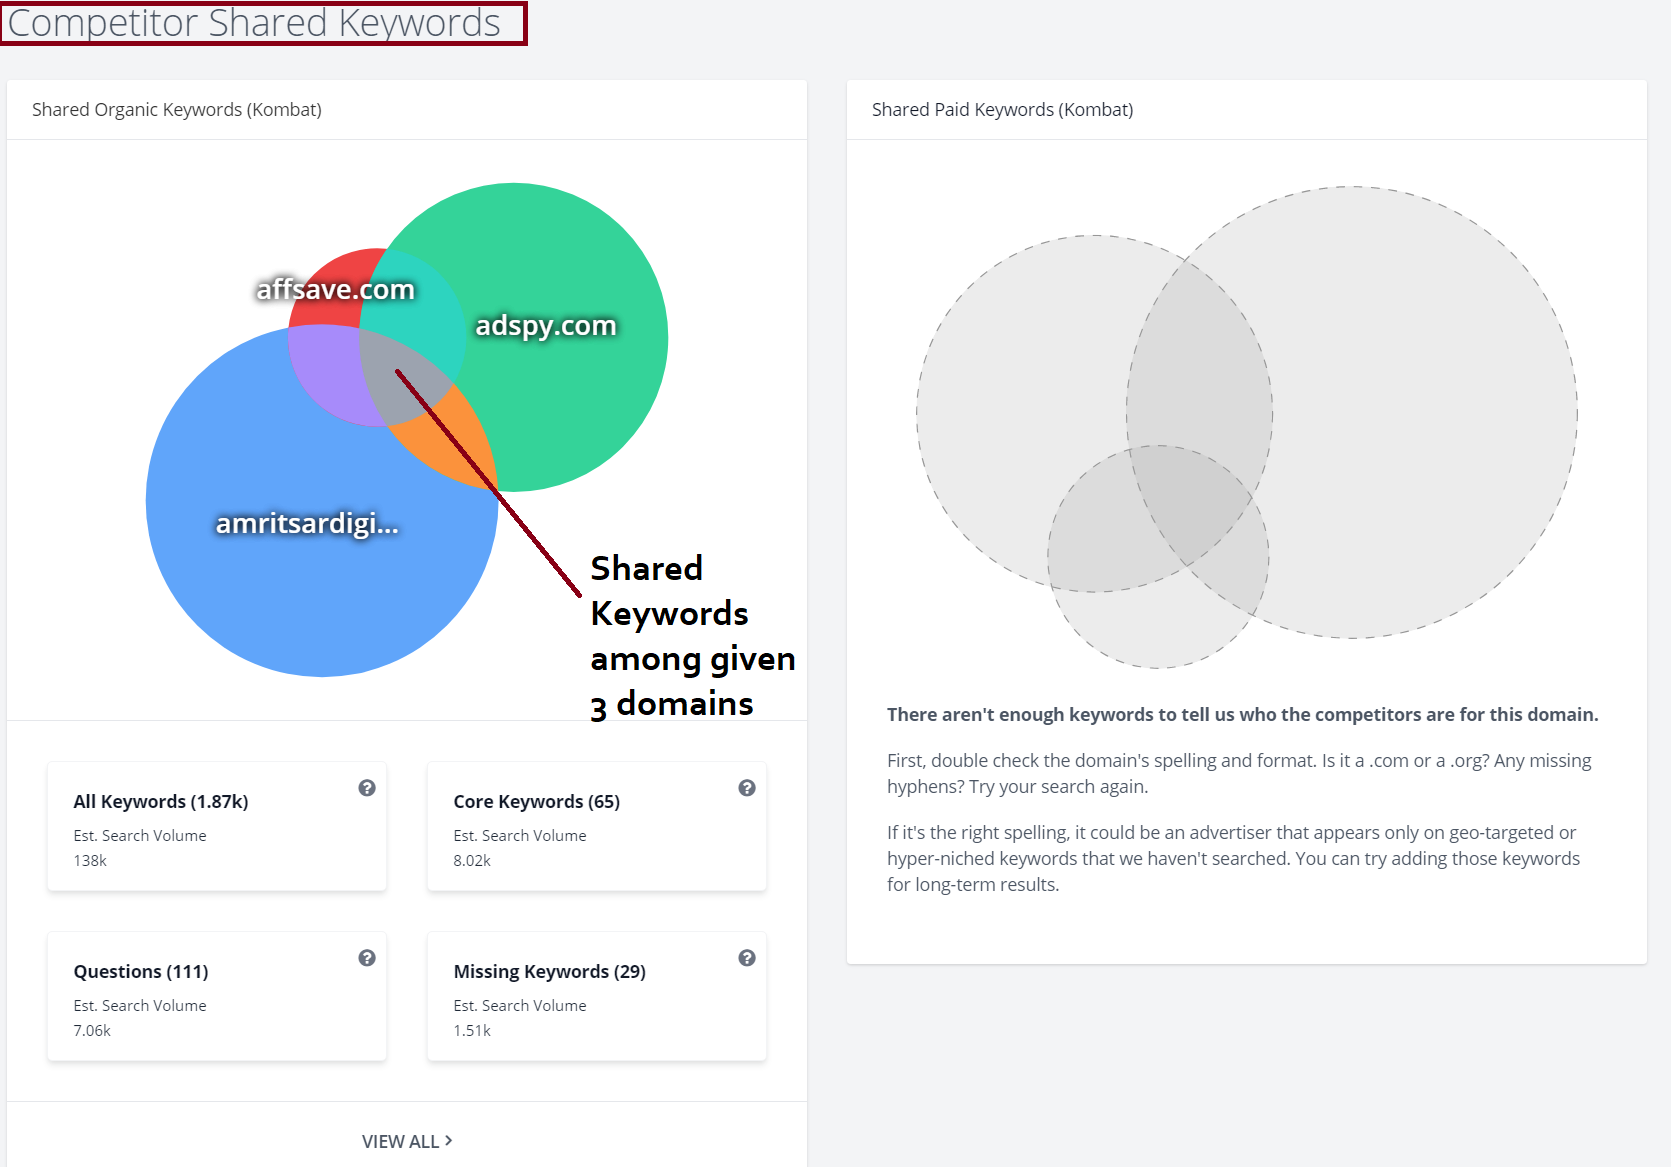The height and width of the screenshot is (1167, 1671).
Task: Click the affsave.com label in the Venn diagram
Action: click(x=335, y=290)
